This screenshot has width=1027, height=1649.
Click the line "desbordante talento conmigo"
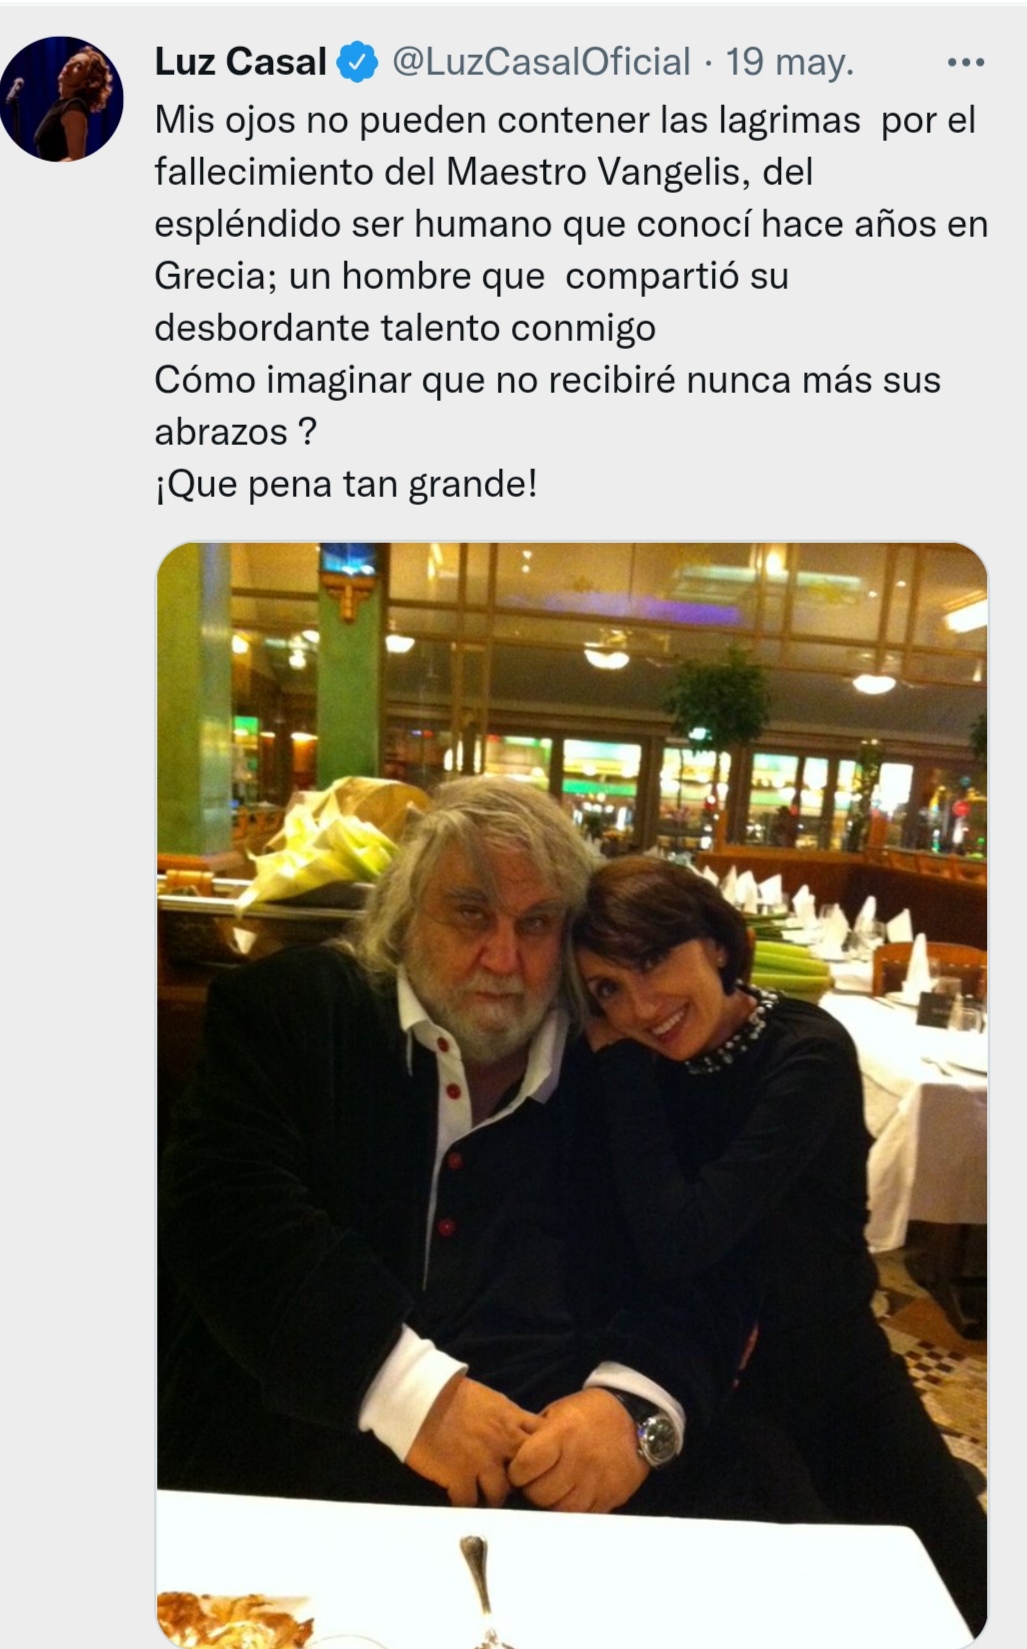pos(405,328)
